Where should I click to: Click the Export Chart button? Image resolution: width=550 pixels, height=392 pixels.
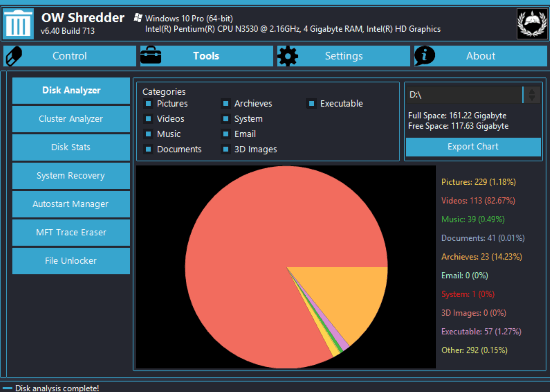click(473, 147)
